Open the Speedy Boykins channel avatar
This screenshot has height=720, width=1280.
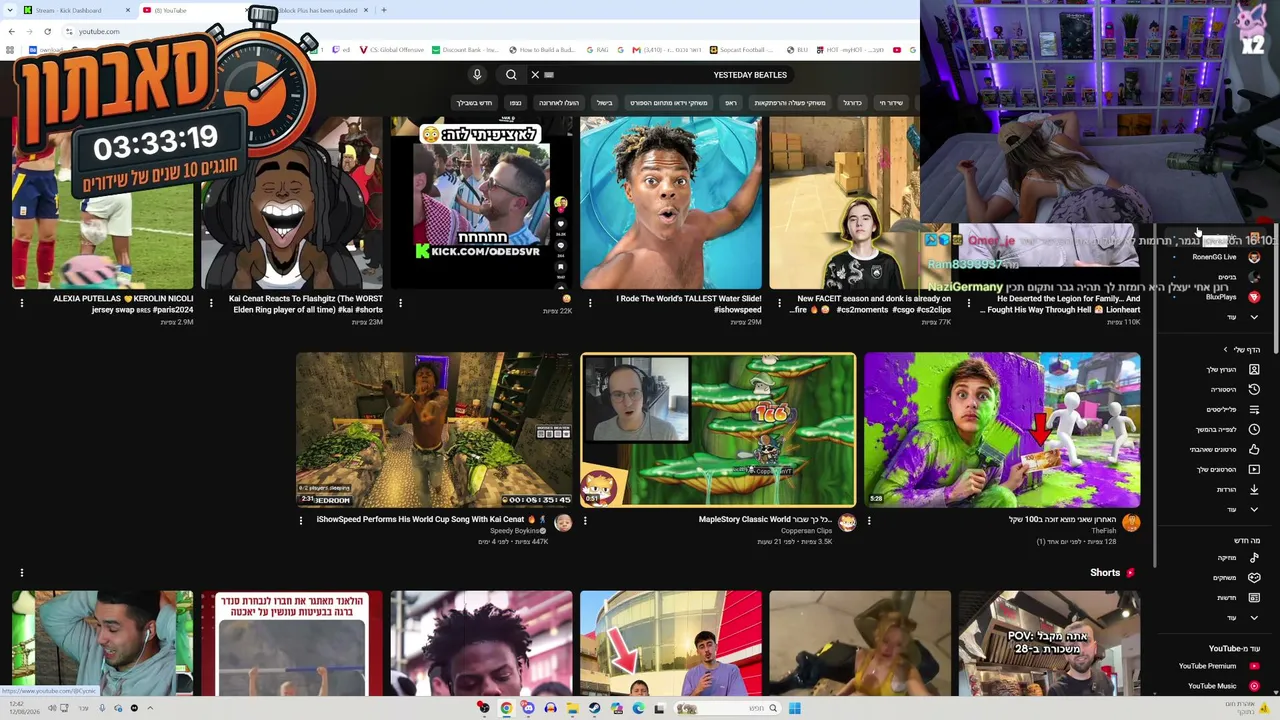click(563, 523)
